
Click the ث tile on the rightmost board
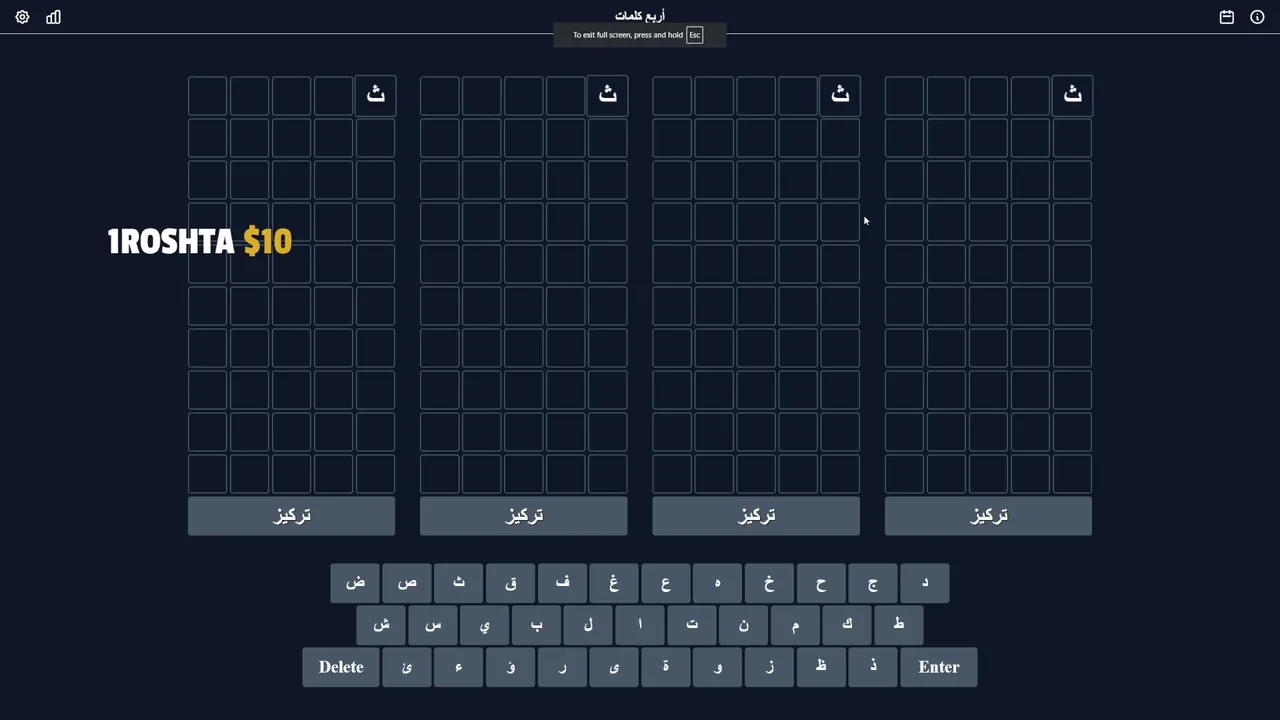tap(1072, 95)
